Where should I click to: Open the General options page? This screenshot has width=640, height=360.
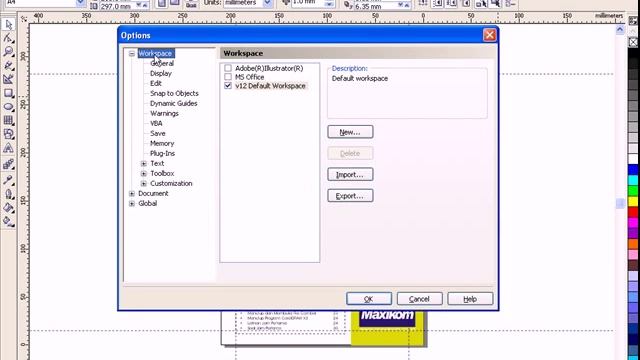coord(162,63)
